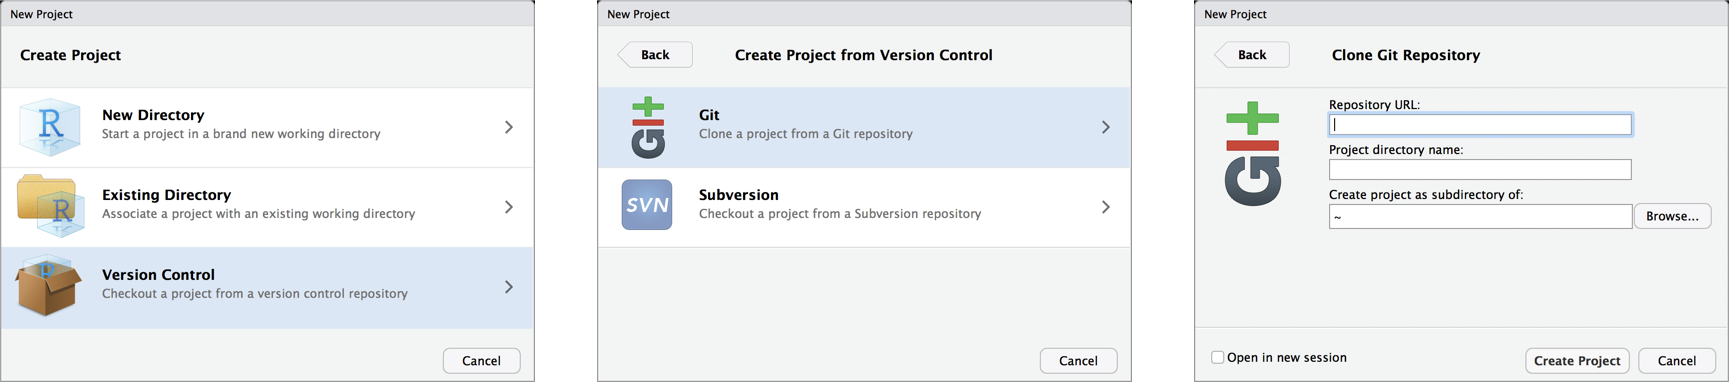Go Back from Create Project from Version Control
The image size is (1729, 382).
click(655, 55)
